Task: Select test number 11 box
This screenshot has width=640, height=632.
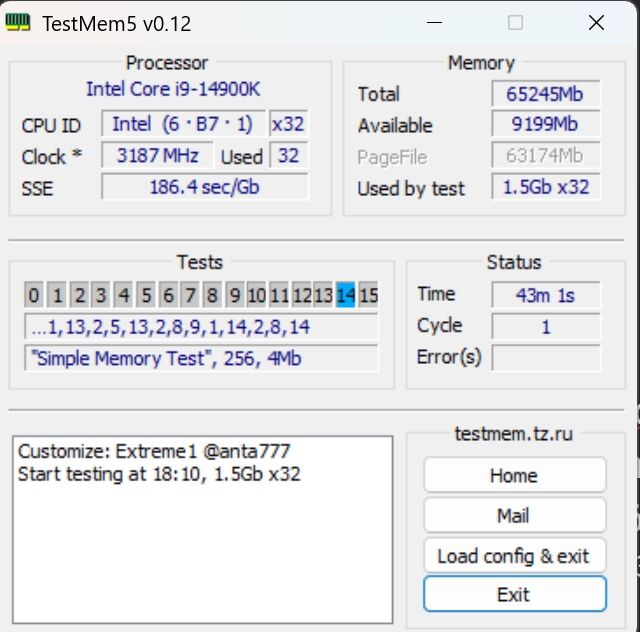Action: [279, 295]
